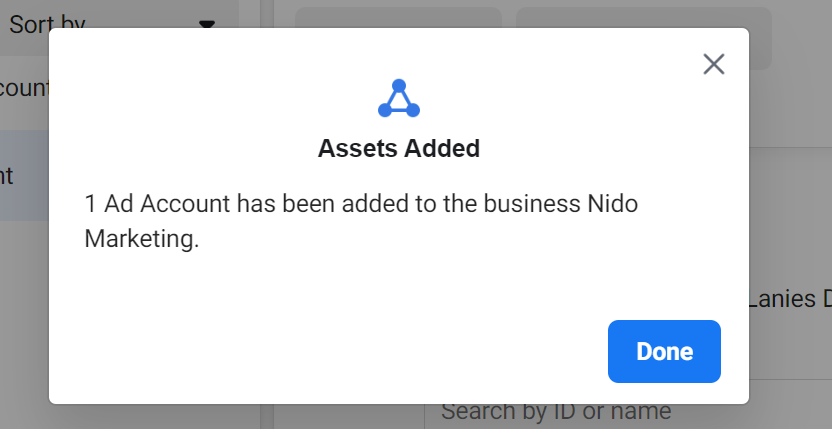The image size is (832, 429).
Task: Click the first grey box above dialog
Action: pyautogui.click(x=398, y=18)
